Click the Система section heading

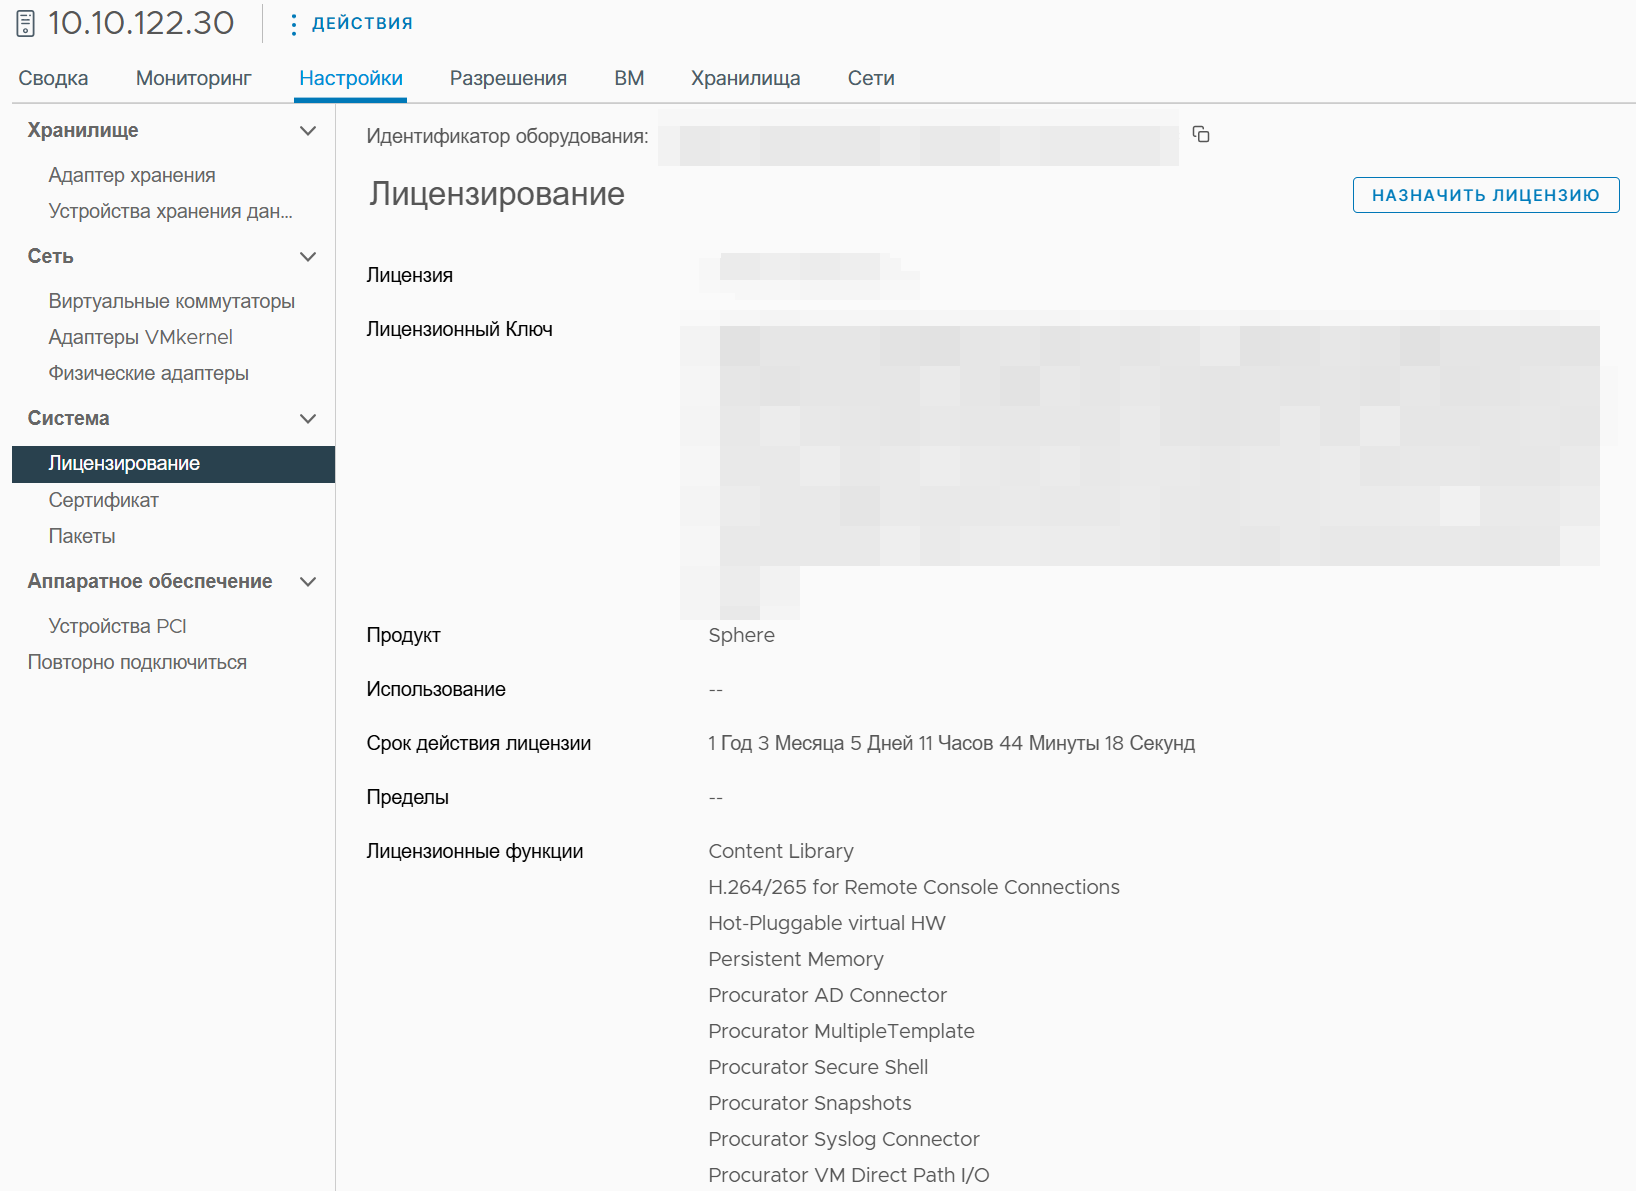pos(69,418)
